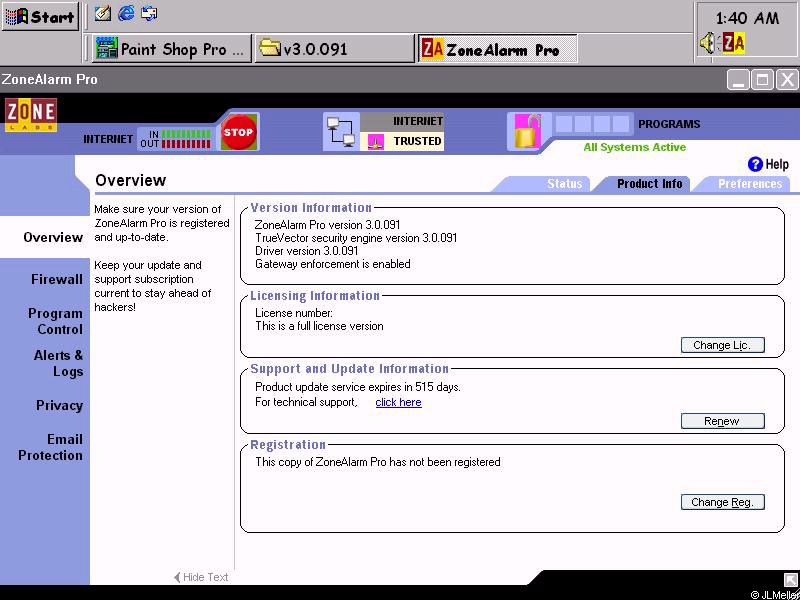
Task: Switch to the Status tab
Action: pos(564,184)
